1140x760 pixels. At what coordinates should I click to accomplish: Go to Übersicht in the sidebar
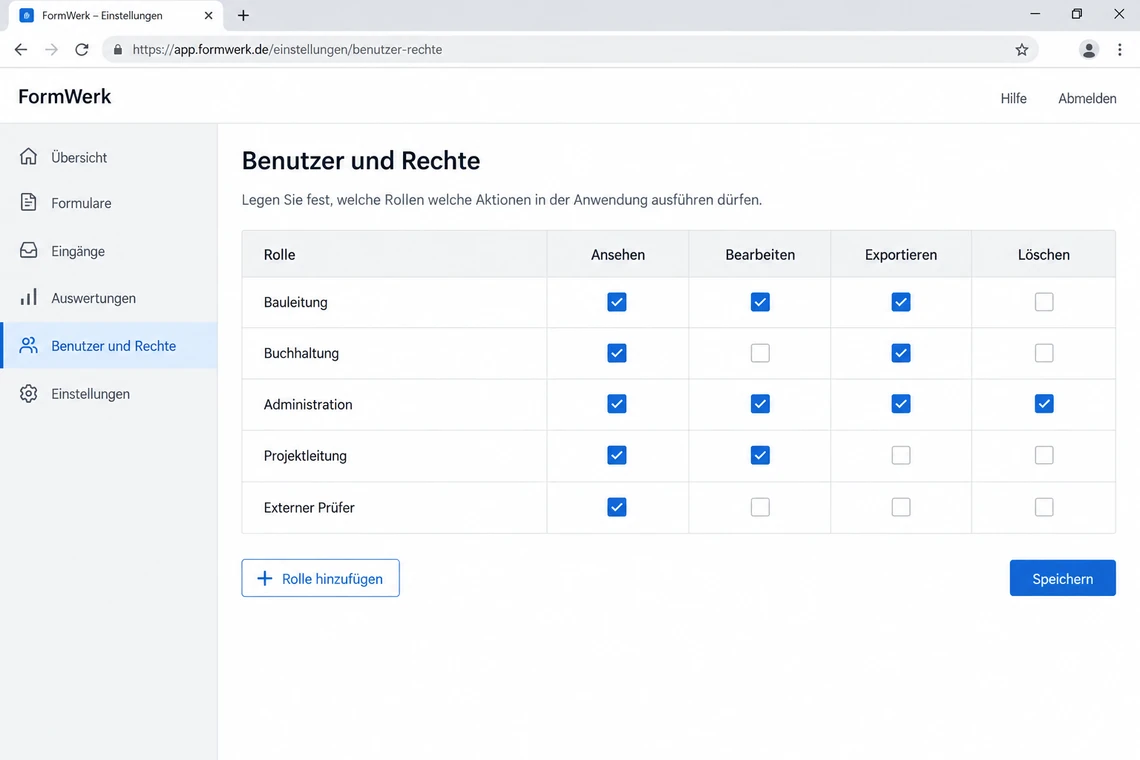109,157
